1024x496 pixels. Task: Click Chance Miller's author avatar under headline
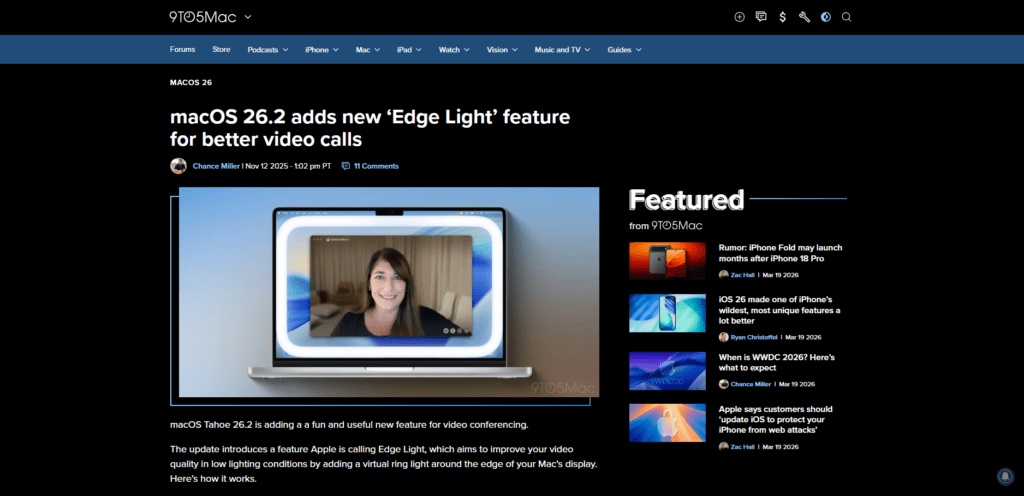tap(178, 166)
